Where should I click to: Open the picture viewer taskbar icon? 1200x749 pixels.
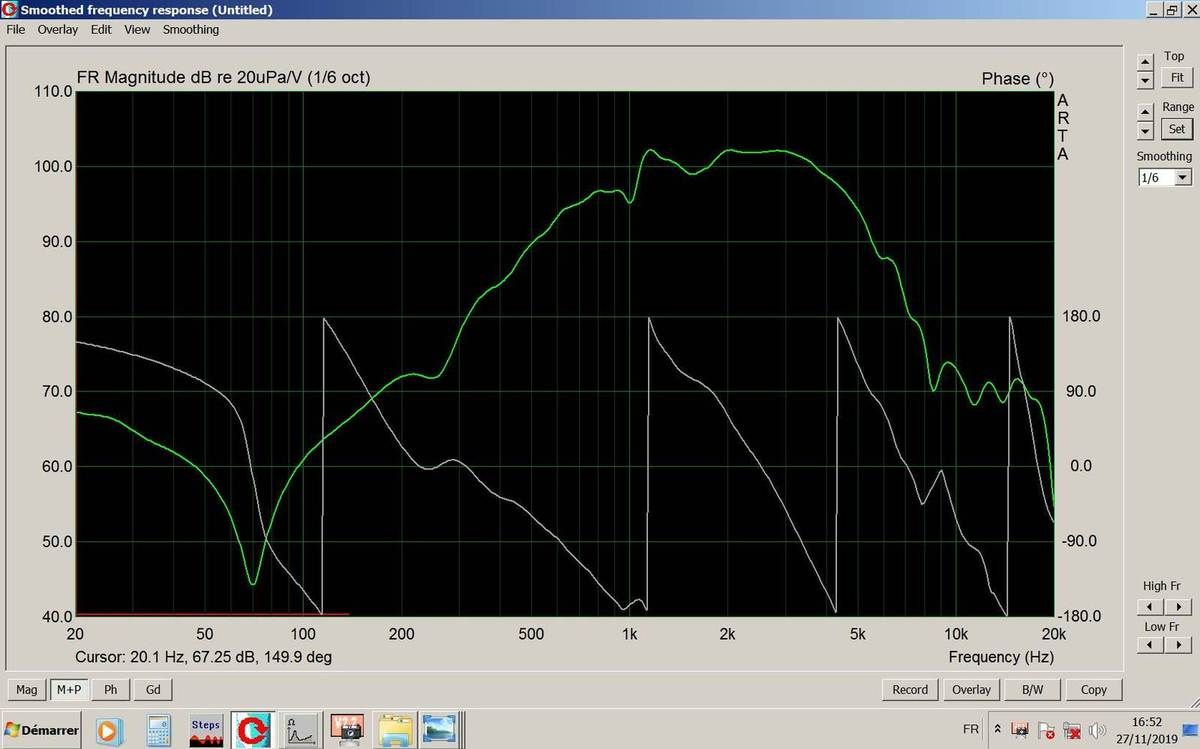point(438,730)
